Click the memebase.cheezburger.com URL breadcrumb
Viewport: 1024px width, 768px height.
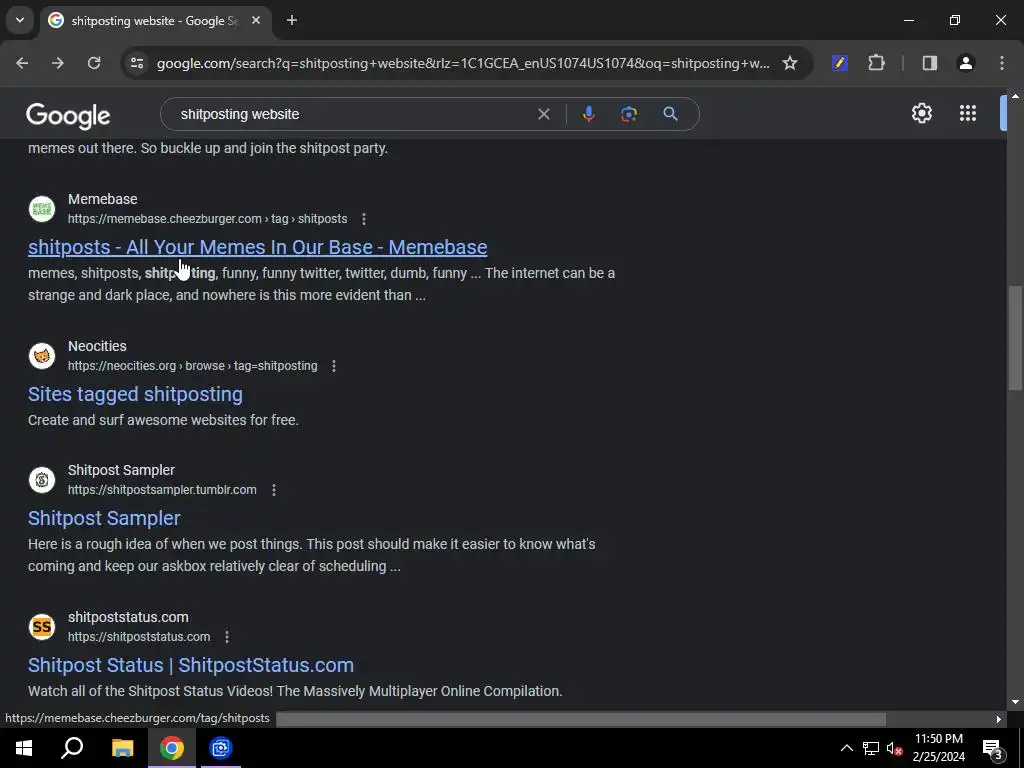[208, 219]
